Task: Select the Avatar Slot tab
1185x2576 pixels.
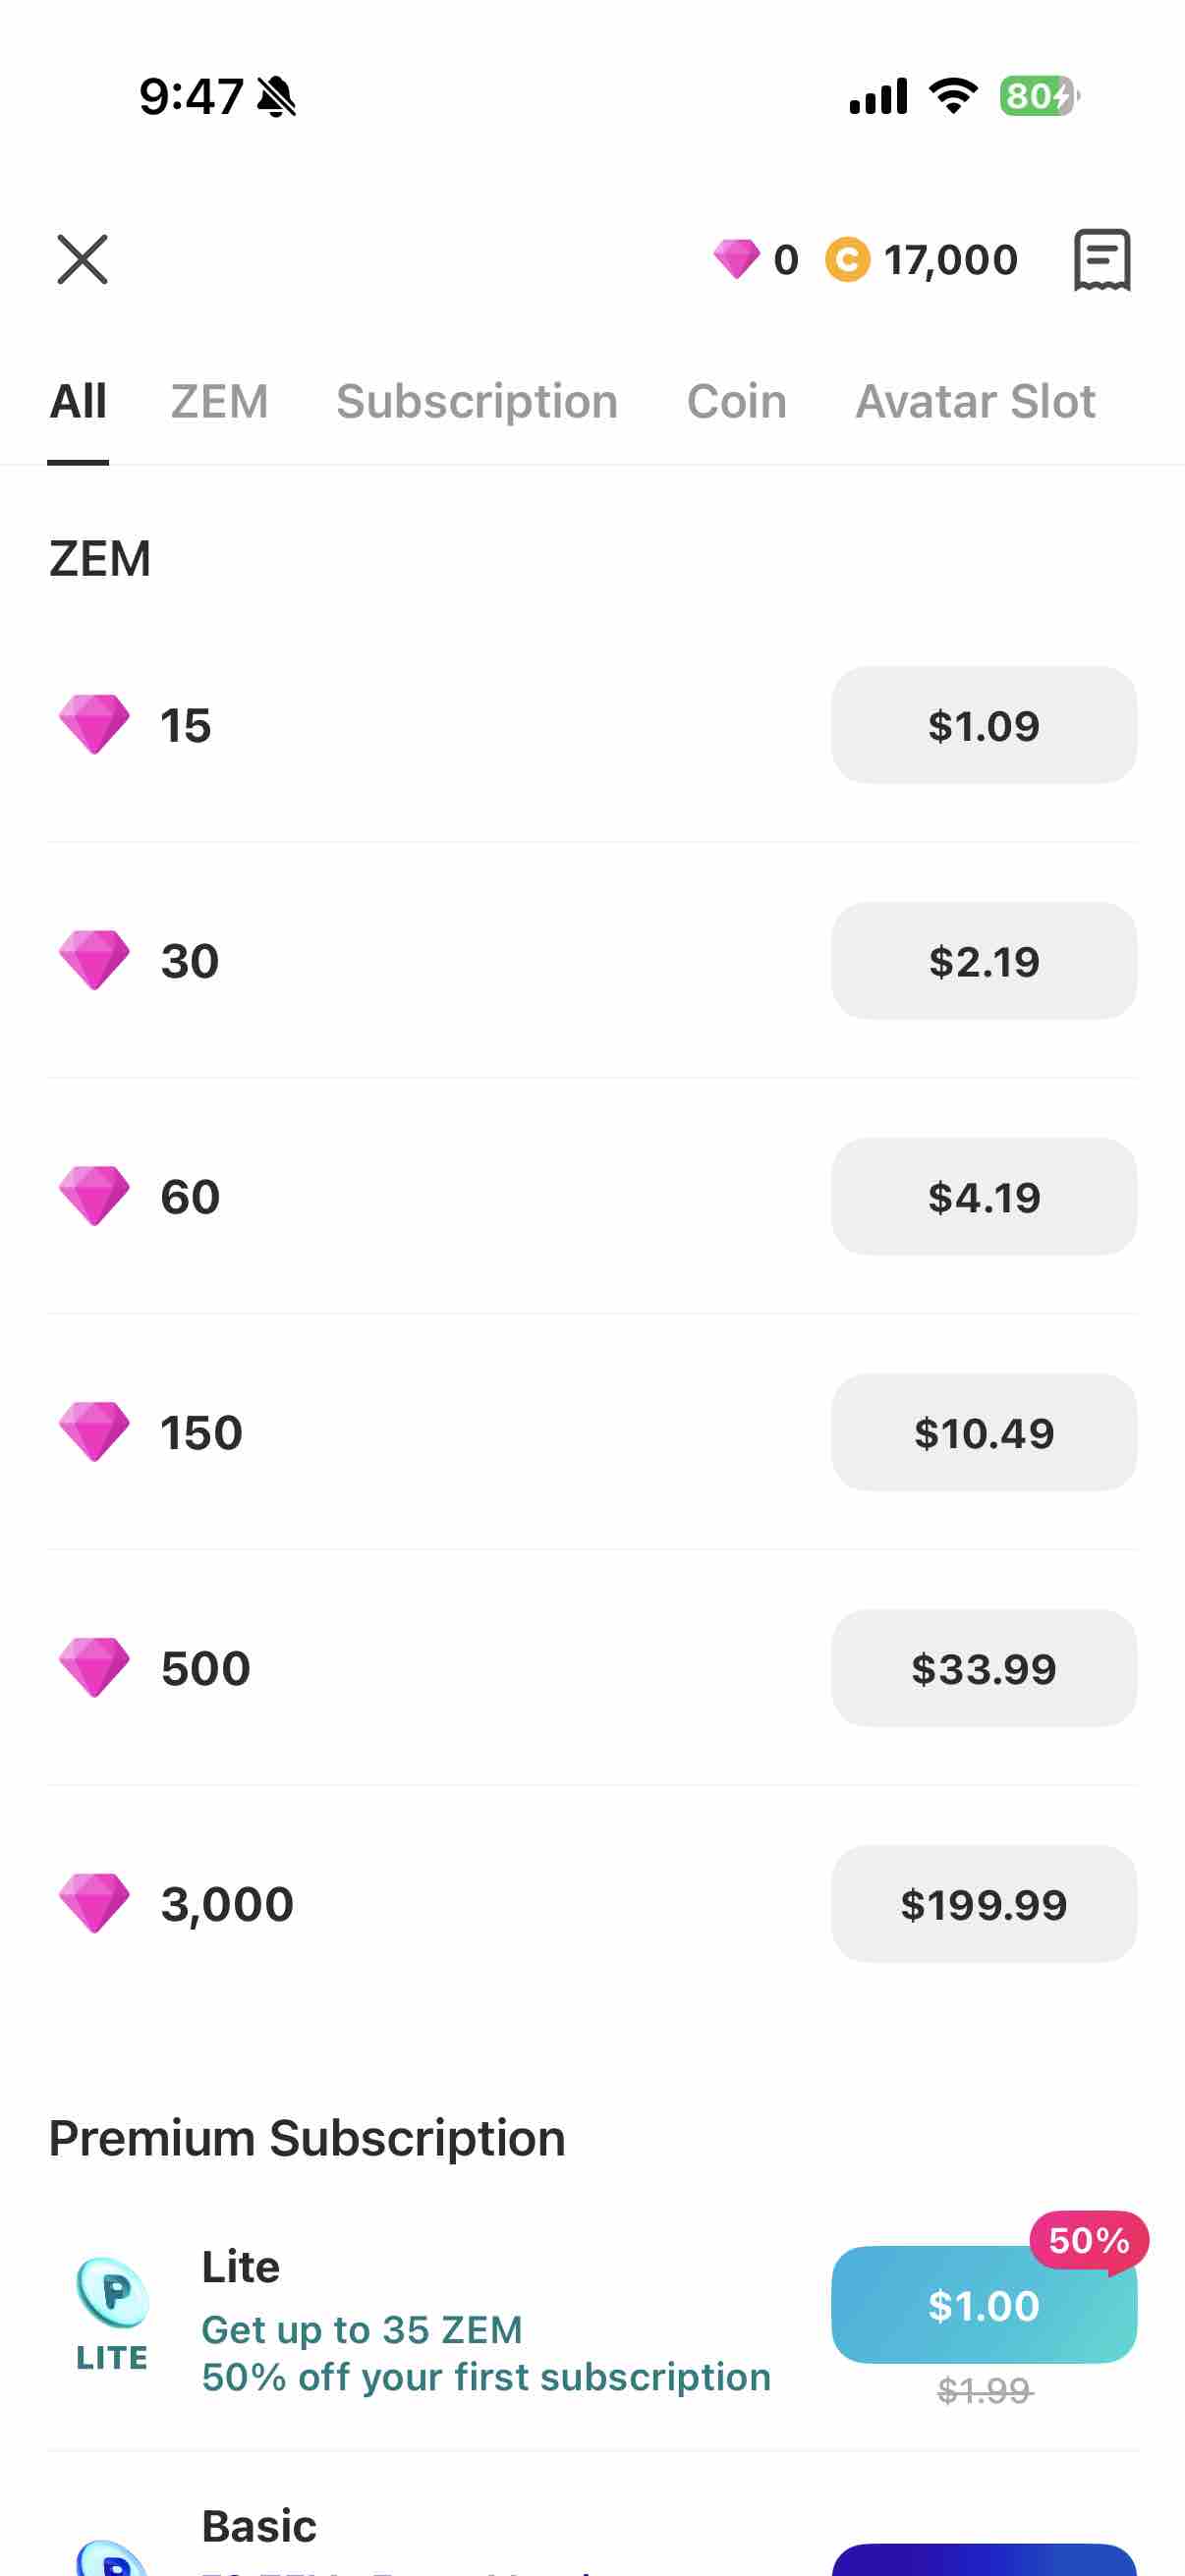Action: pyautogui.click(x=975, y=402)
